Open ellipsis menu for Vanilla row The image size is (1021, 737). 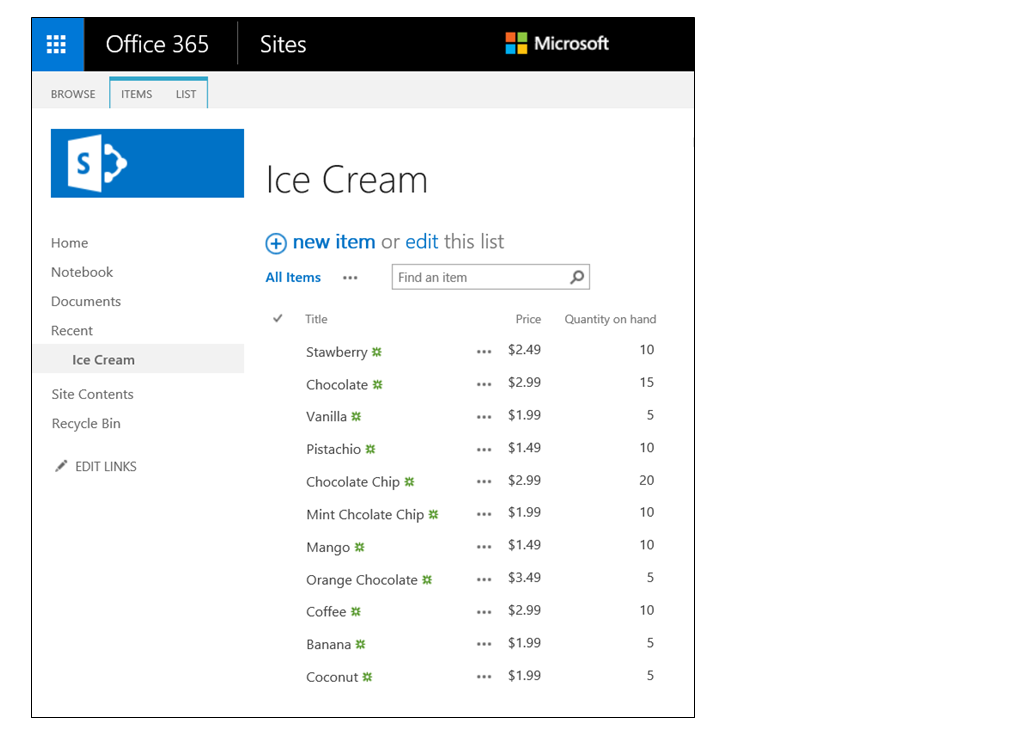[x=484, y=417]
